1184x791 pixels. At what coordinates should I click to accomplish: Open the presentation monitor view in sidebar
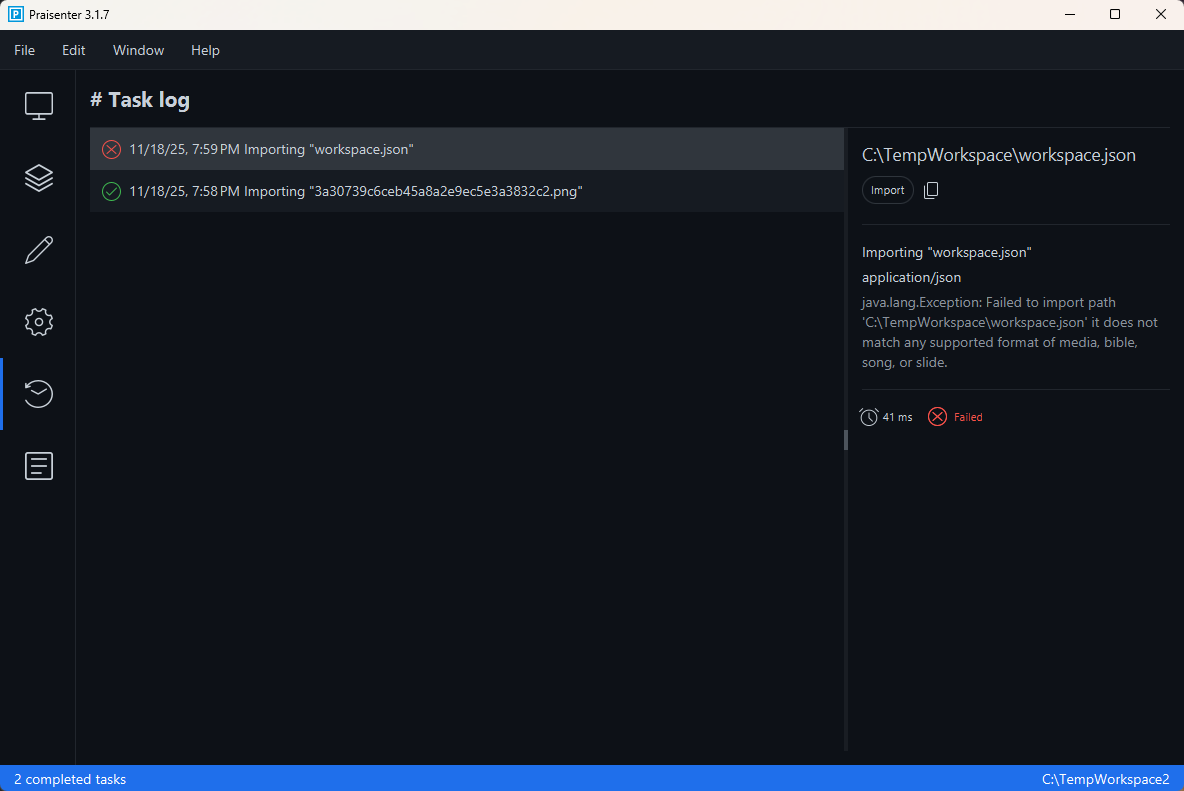(39, 106)
